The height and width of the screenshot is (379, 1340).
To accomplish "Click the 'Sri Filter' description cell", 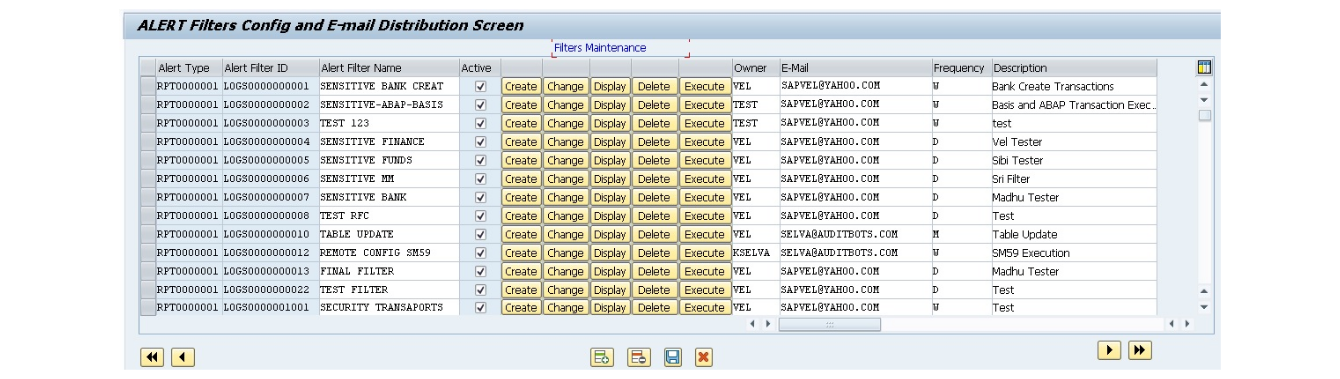I will click(1073, 179).
